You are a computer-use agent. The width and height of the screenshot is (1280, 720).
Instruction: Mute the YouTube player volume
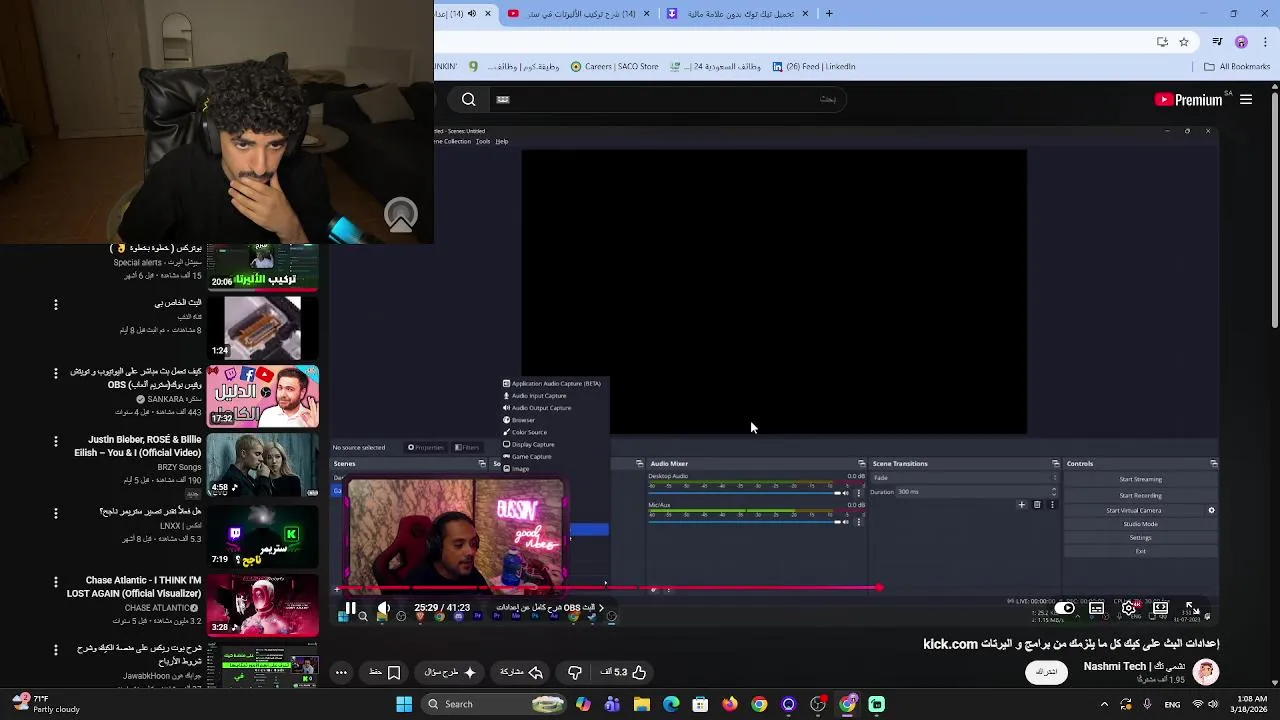coord(383,608)
